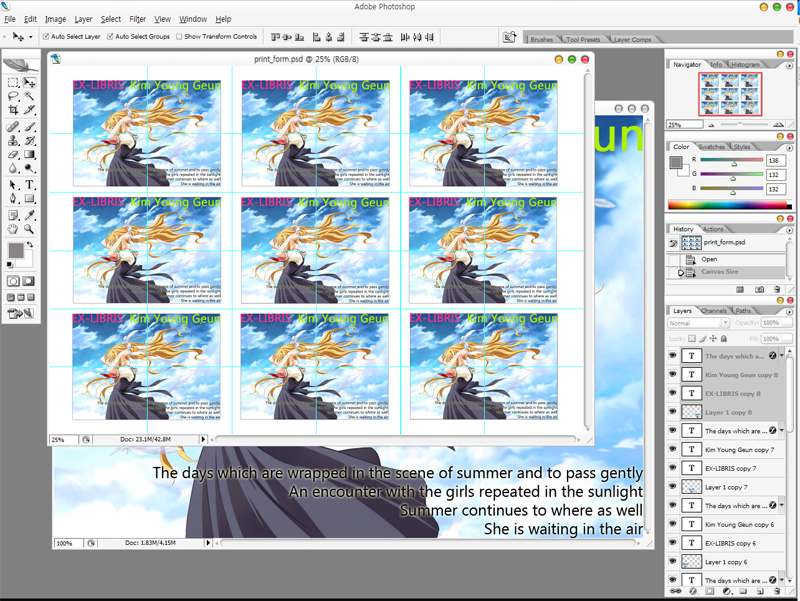The height and width of the screenshot is (601, 800).
Task: Open status bar menu arrow of the background document window
Action: pos(208,543)
